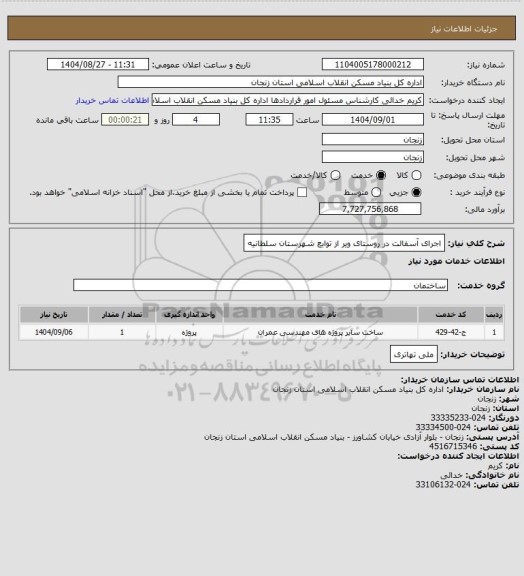Click the buyer notes box ملی تهاتری
Image resolution: width=524 pixels, height=576 pixels.
414,354
